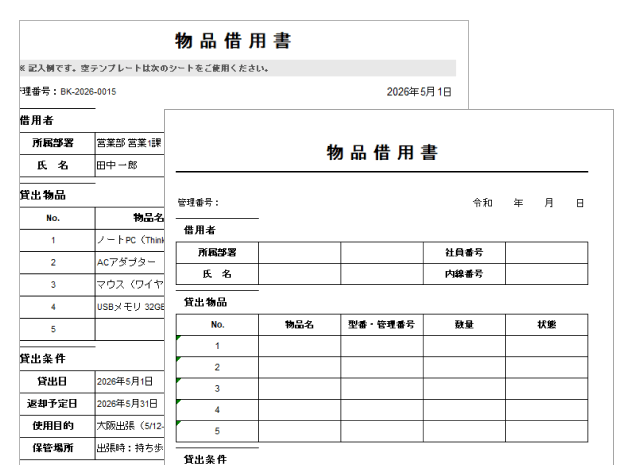Click the No. header above ノートPC row
This screenshot has width=633, height=465.
click(53, 218)
